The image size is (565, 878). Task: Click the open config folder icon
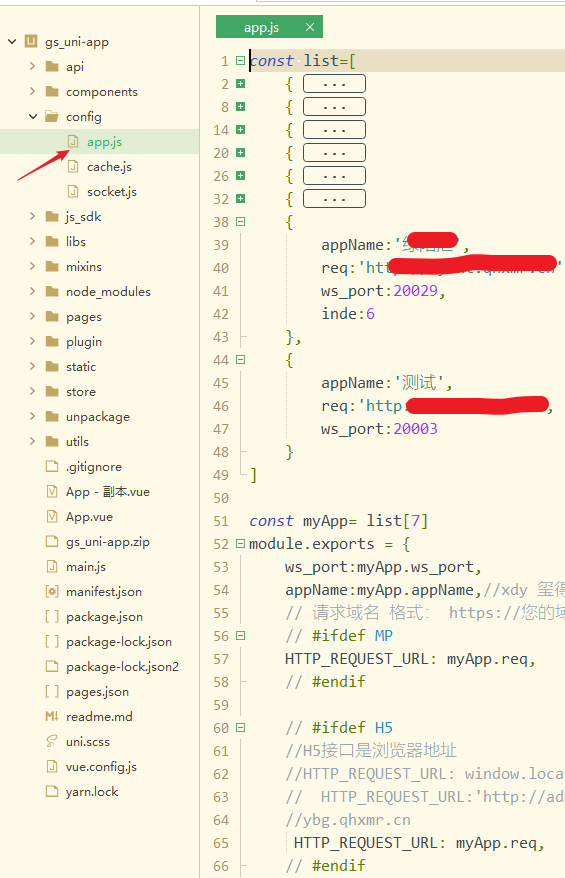pyautogui.click(x=52, y=116)
